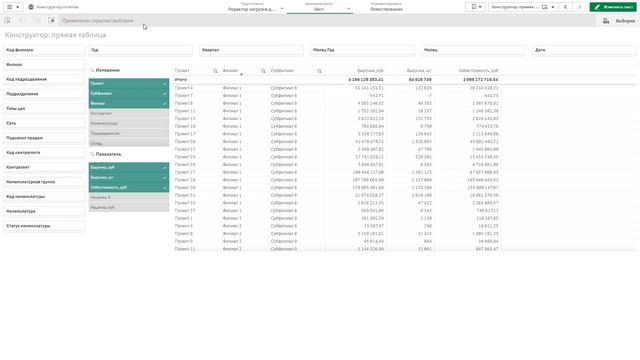Viewport: 640px width, 360px height.
Task: Go to the previous sheet arrow
Action: pos(565,7)
